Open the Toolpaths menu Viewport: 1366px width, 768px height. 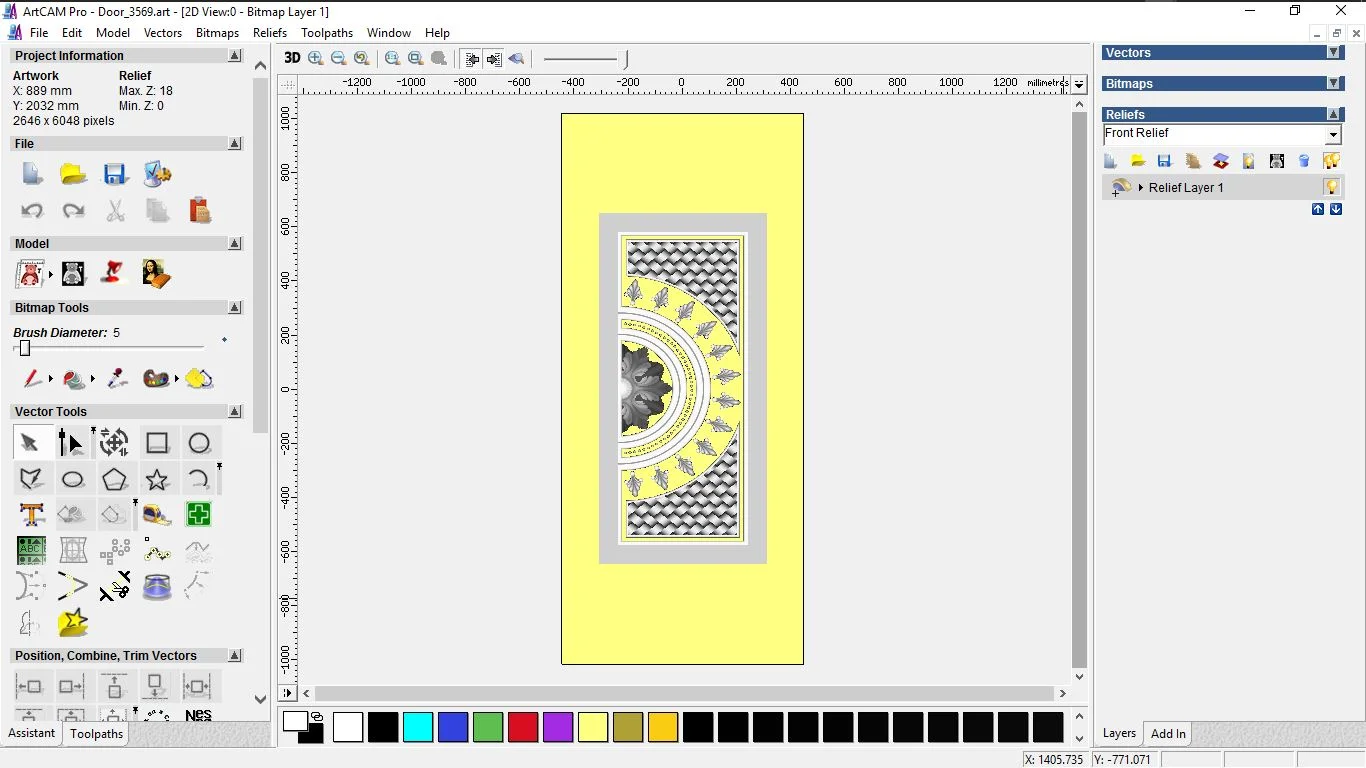327,33
